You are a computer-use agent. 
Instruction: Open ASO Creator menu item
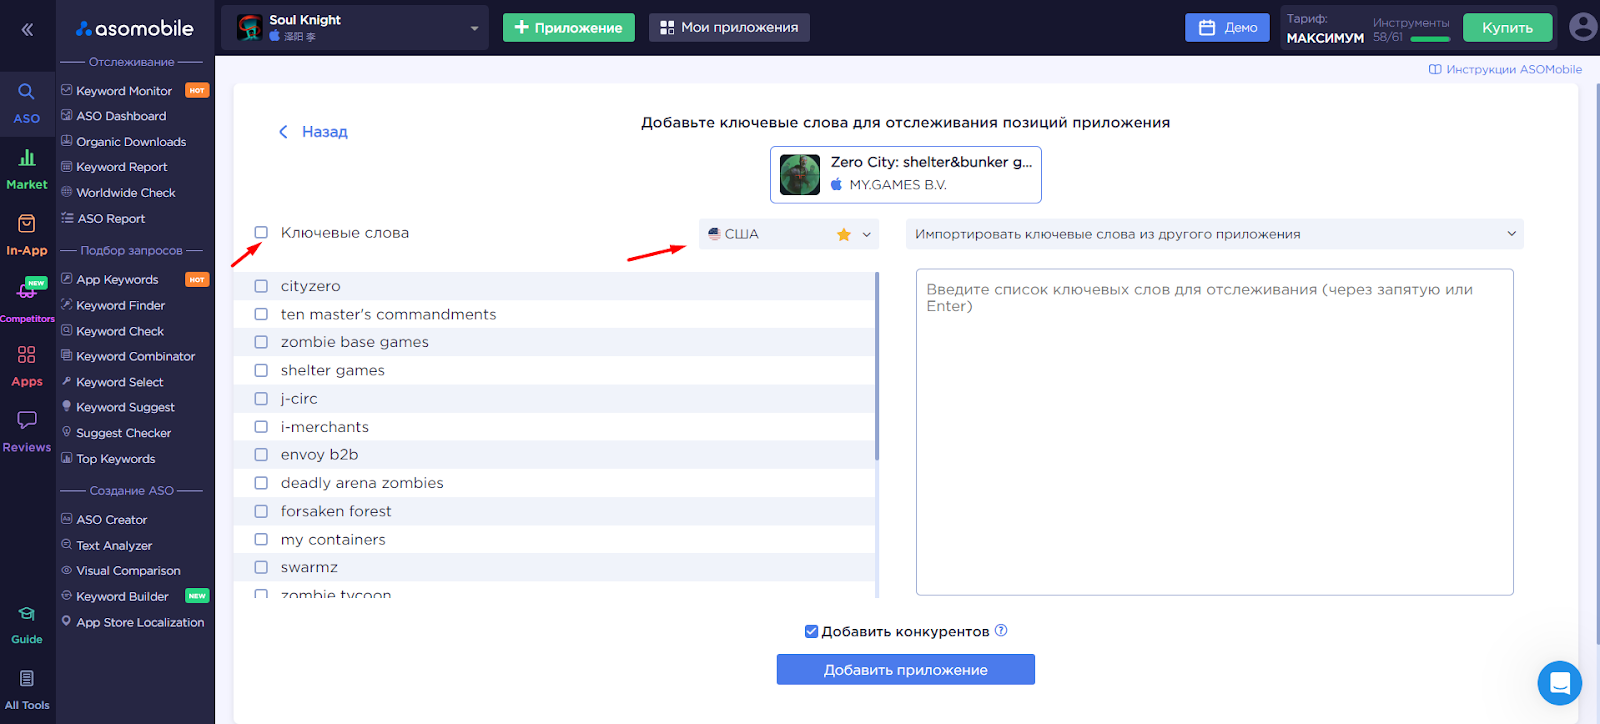coord(112,520)
